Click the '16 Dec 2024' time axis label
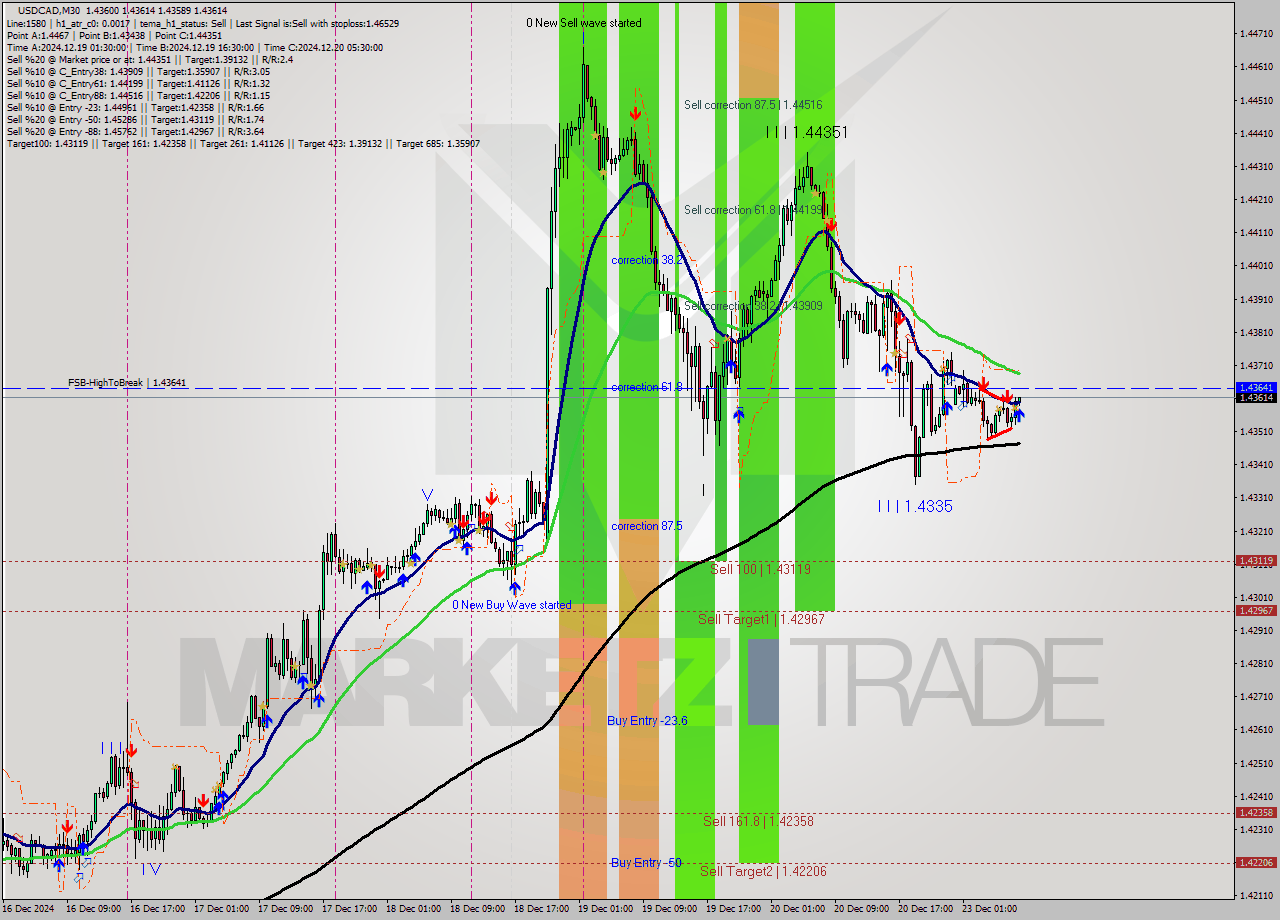Image resolution: width=1280 pixels, height=920 pixels. point(26,909)
